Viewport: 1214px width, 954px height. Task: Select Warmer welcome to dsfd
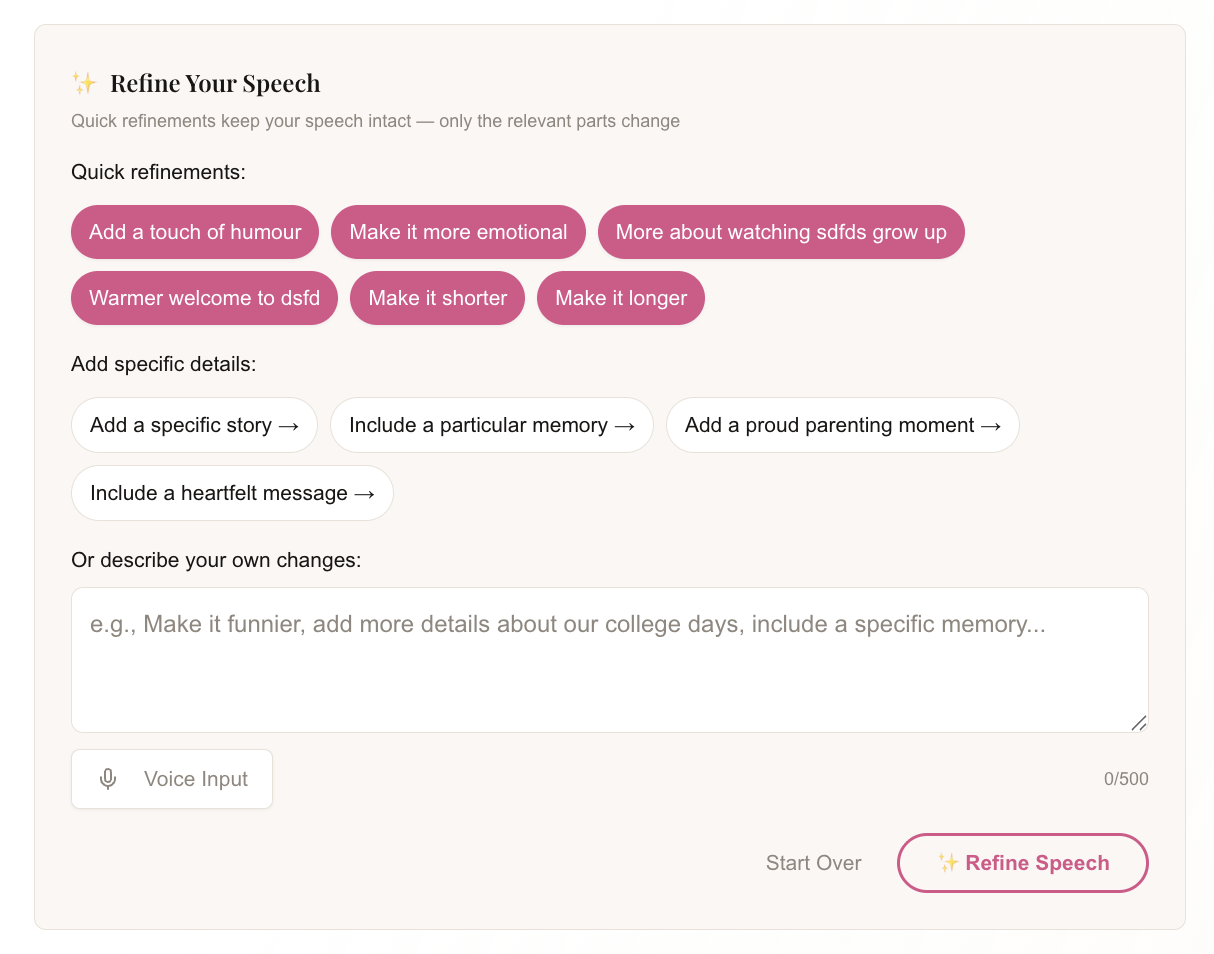(204, 297)
